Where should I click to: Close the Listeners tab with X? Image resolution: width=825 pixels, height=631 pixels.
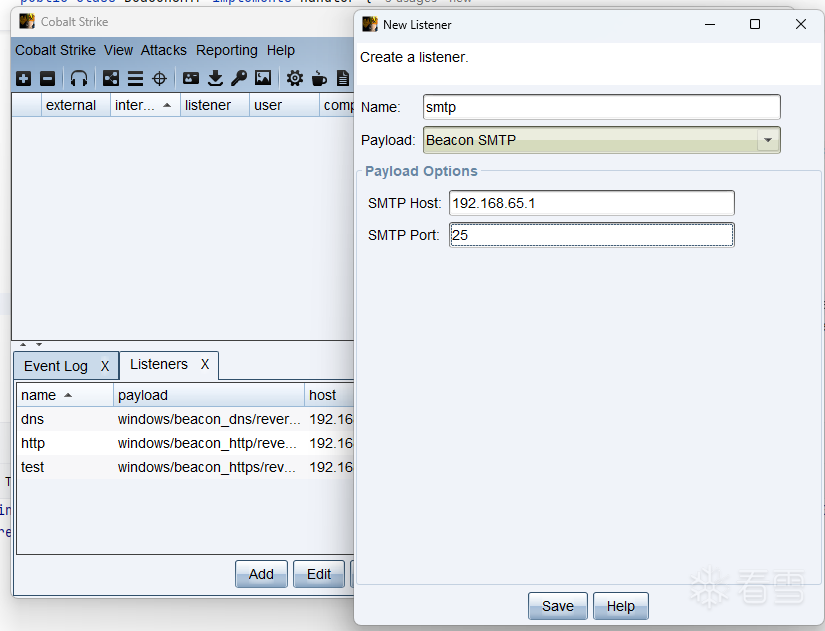(x=205, y=364)
